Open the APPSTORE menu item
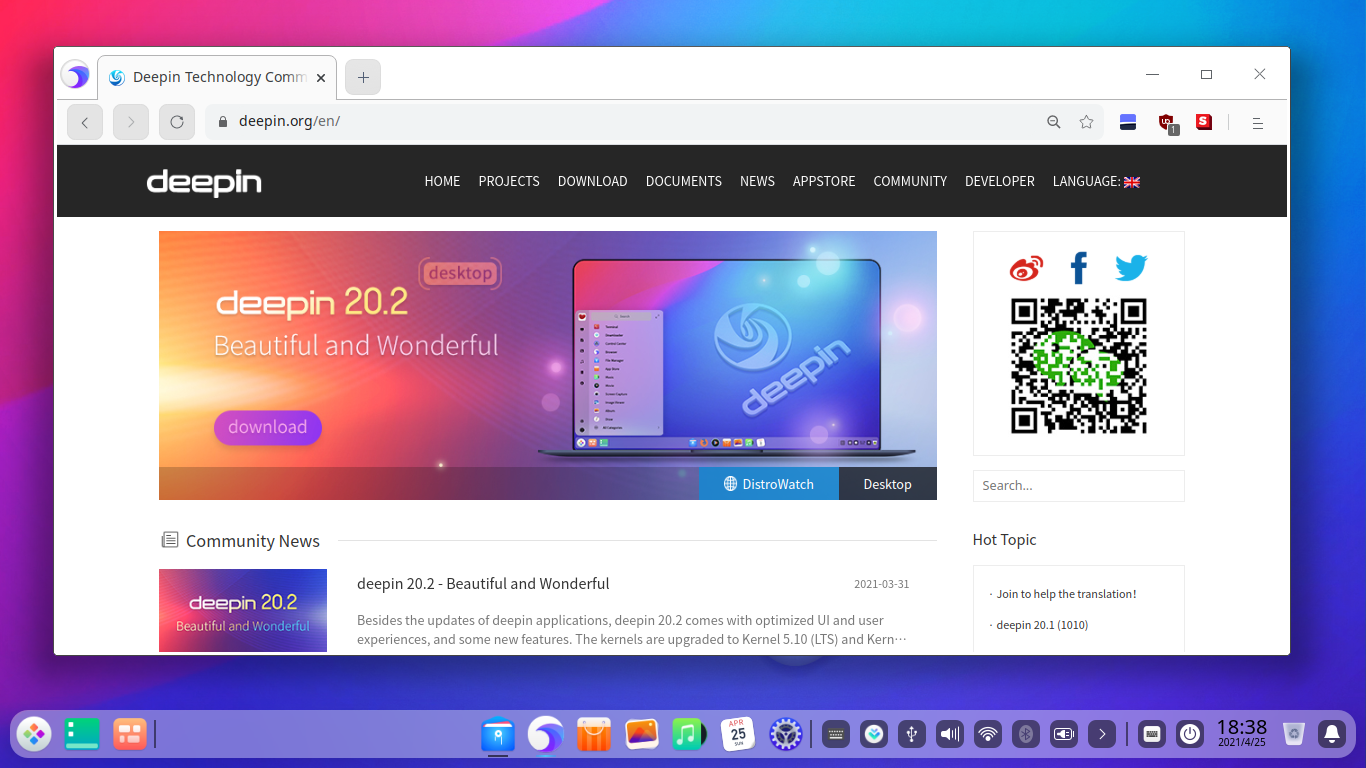The width and height of the screenshot is (1366, 768). [x=824, y=181]
